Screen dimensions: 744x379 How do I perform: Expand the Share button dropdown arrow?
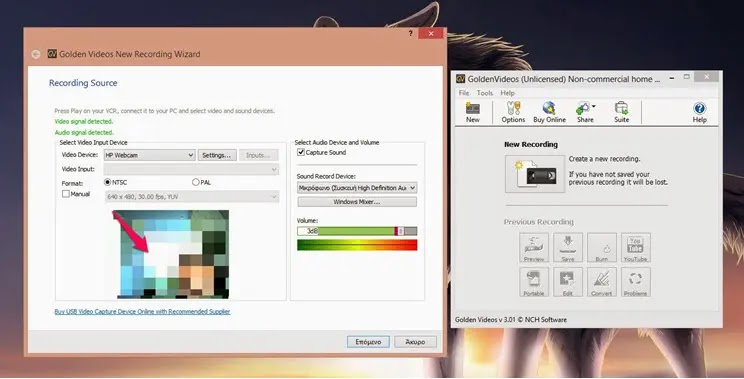pos(594,106)
